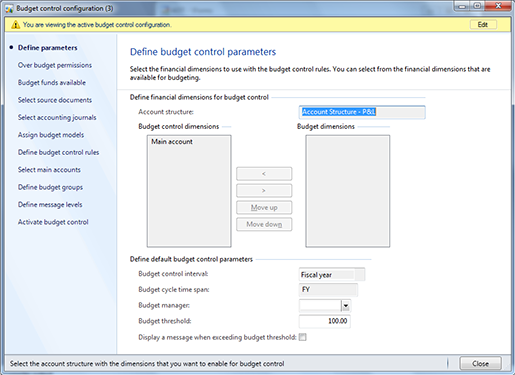Screen dimensions: 515x375
Task: Go to Activate budget control
Action: click(x=53, y=222)
